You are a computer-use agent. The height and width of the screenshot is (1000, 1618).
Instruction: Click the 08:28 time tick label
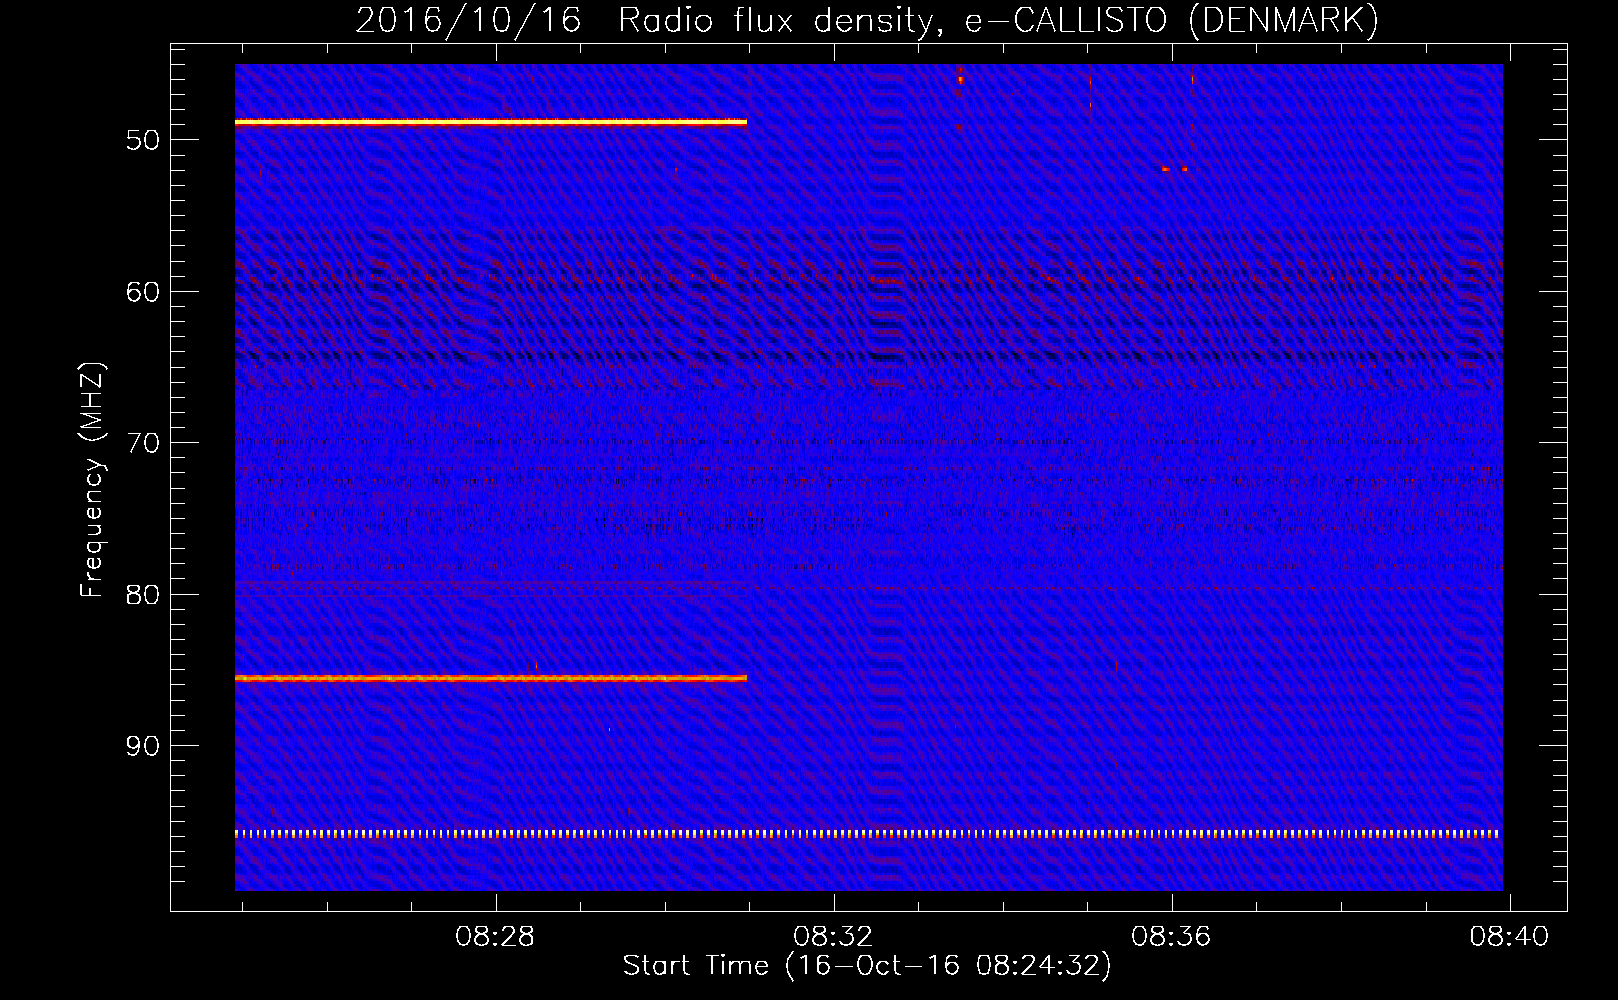pyautogui.click(x=495, y=936)
